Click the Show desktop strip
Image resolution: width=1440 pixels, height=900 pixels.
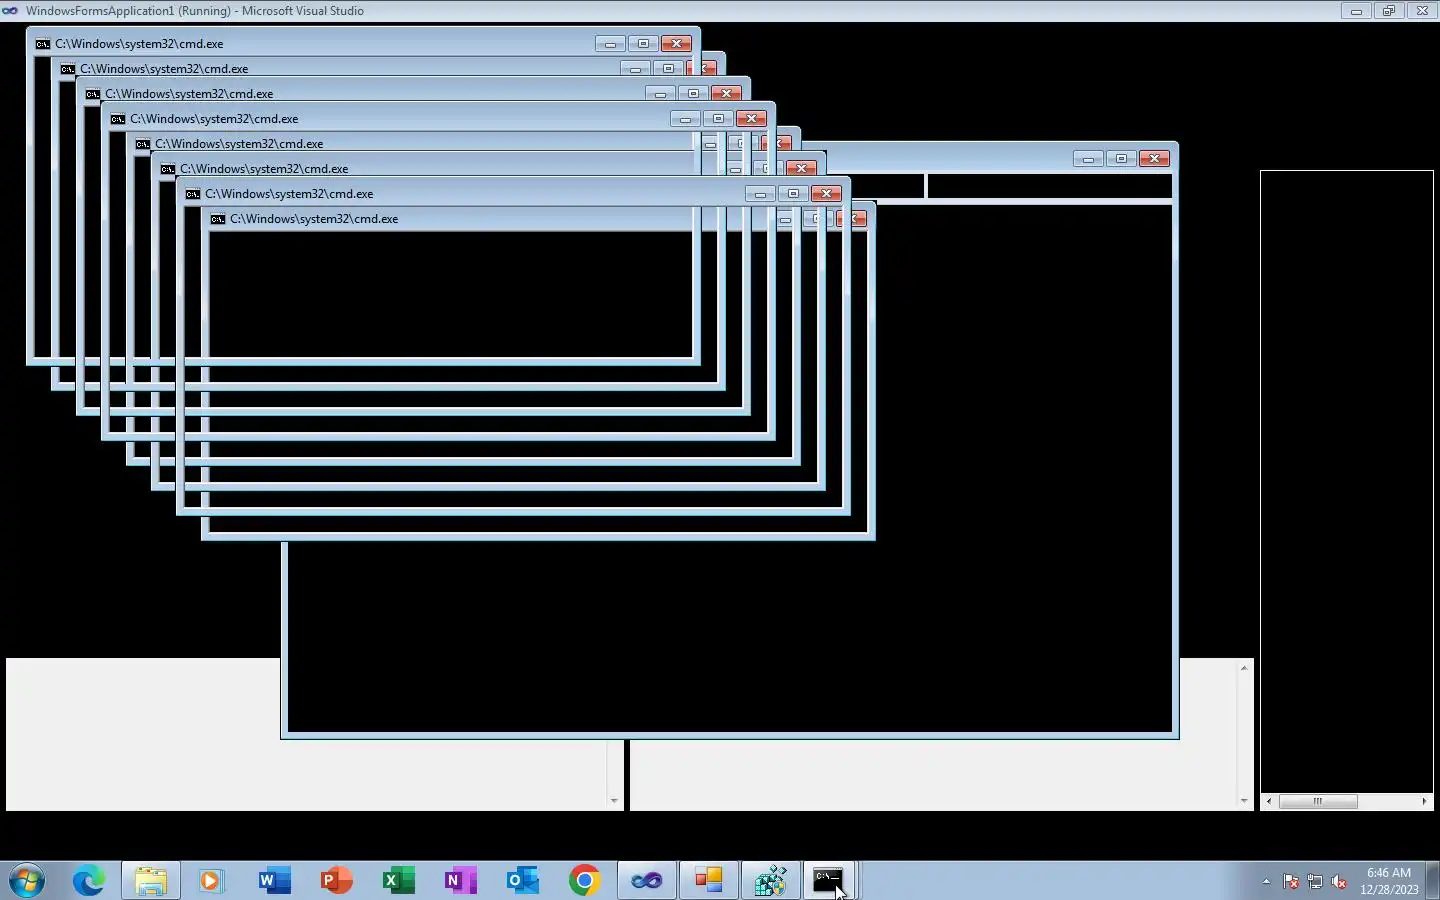click(1432, 880)
